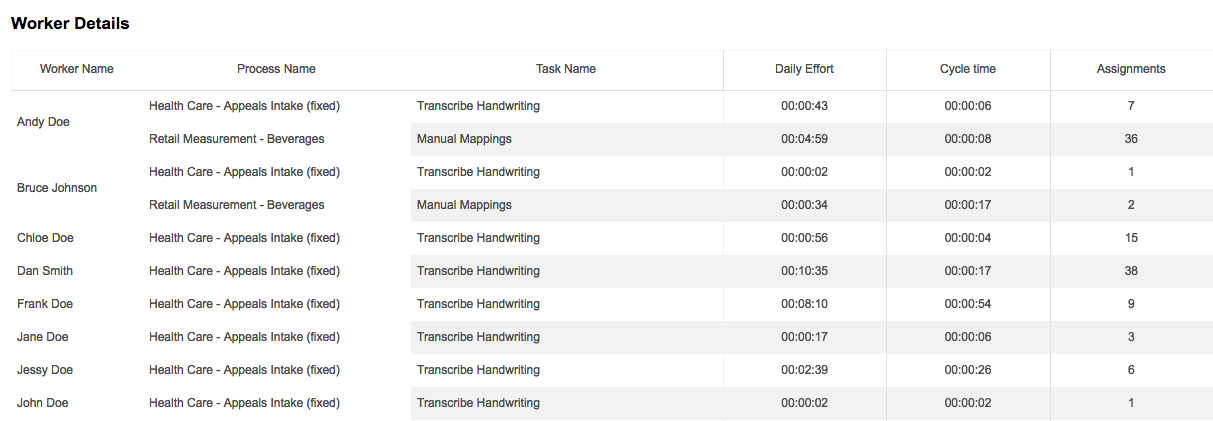Select worker Andy Doe
The height and width of the screenshot is (421, 1213).
(x=44, y=122)
